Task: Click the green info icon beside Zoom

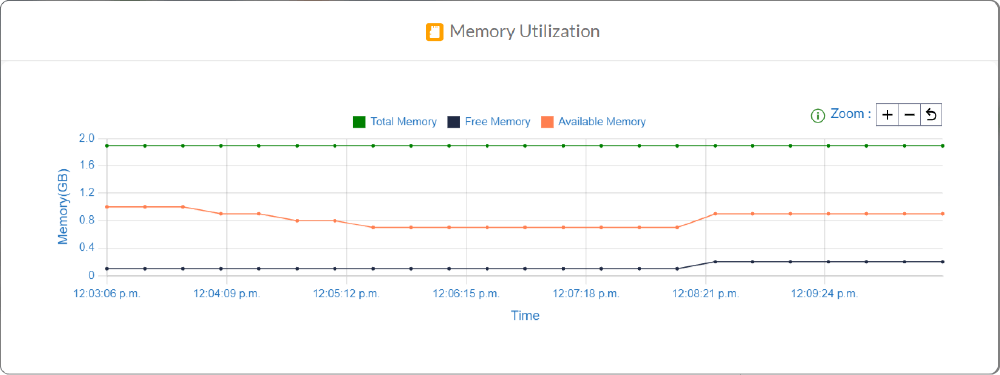Action: pyautogui.click(x=818, y=115)
